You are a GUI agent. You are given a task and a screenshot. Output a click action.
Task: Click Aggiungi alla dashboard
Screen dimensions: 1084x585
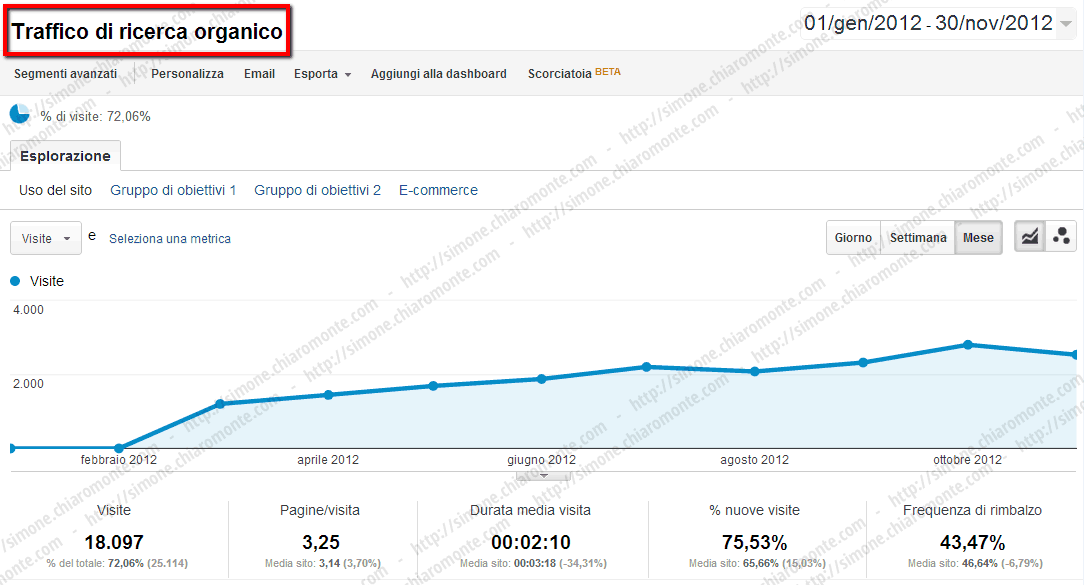pos(438,74)
